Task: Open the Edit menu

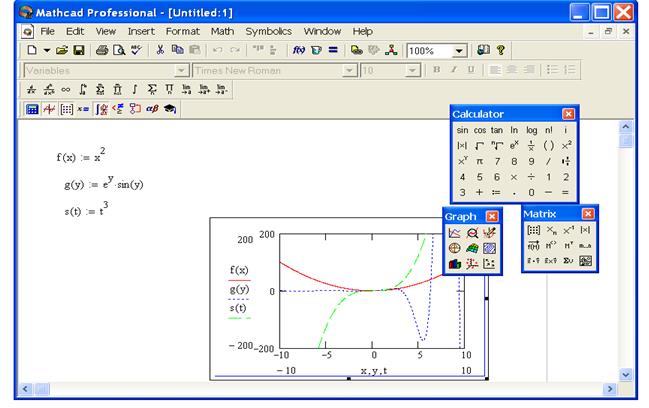Action: (x=75, y=31)
